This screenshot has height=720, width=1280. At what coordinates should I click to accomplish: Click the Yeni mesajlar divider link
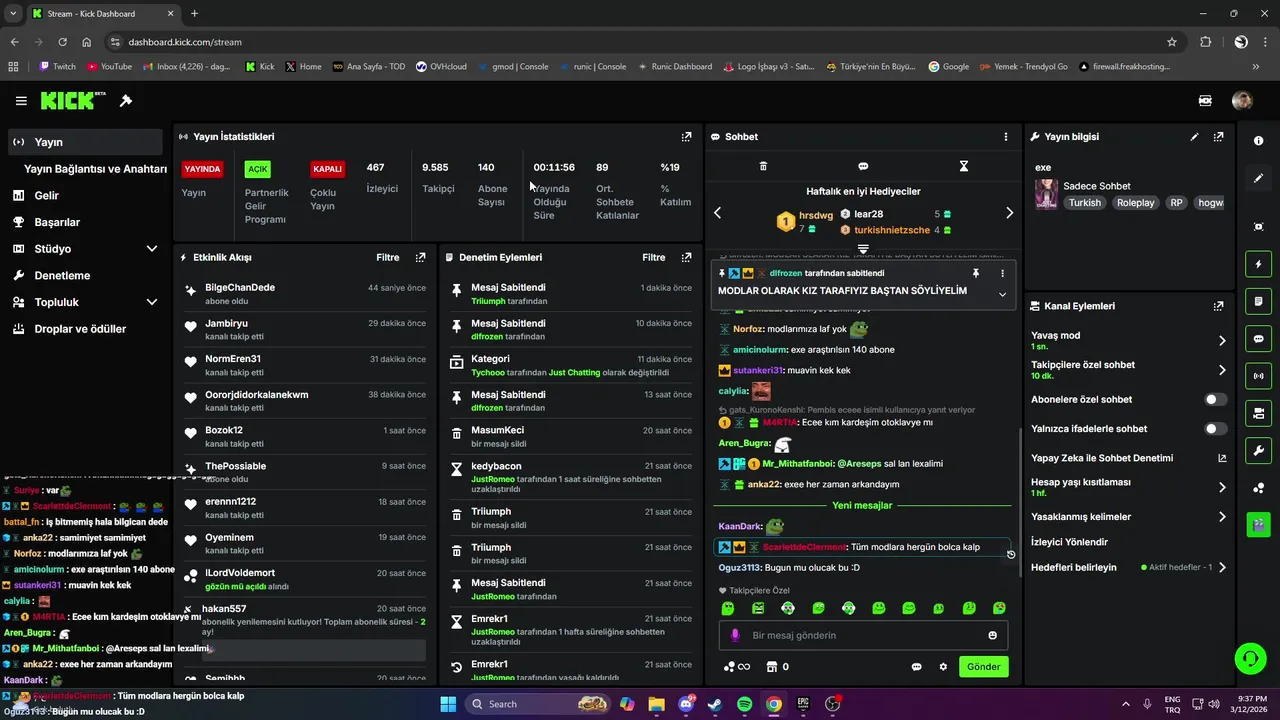click(862, 505)
